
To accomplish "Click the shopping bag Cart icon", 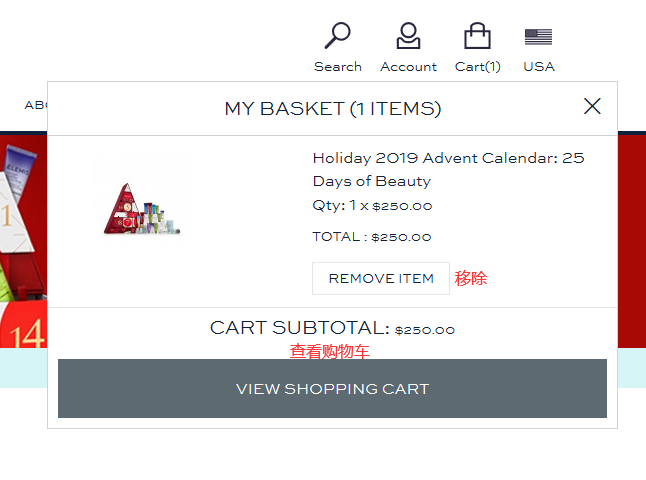I will pyautogui.click(x=477, y=36).
